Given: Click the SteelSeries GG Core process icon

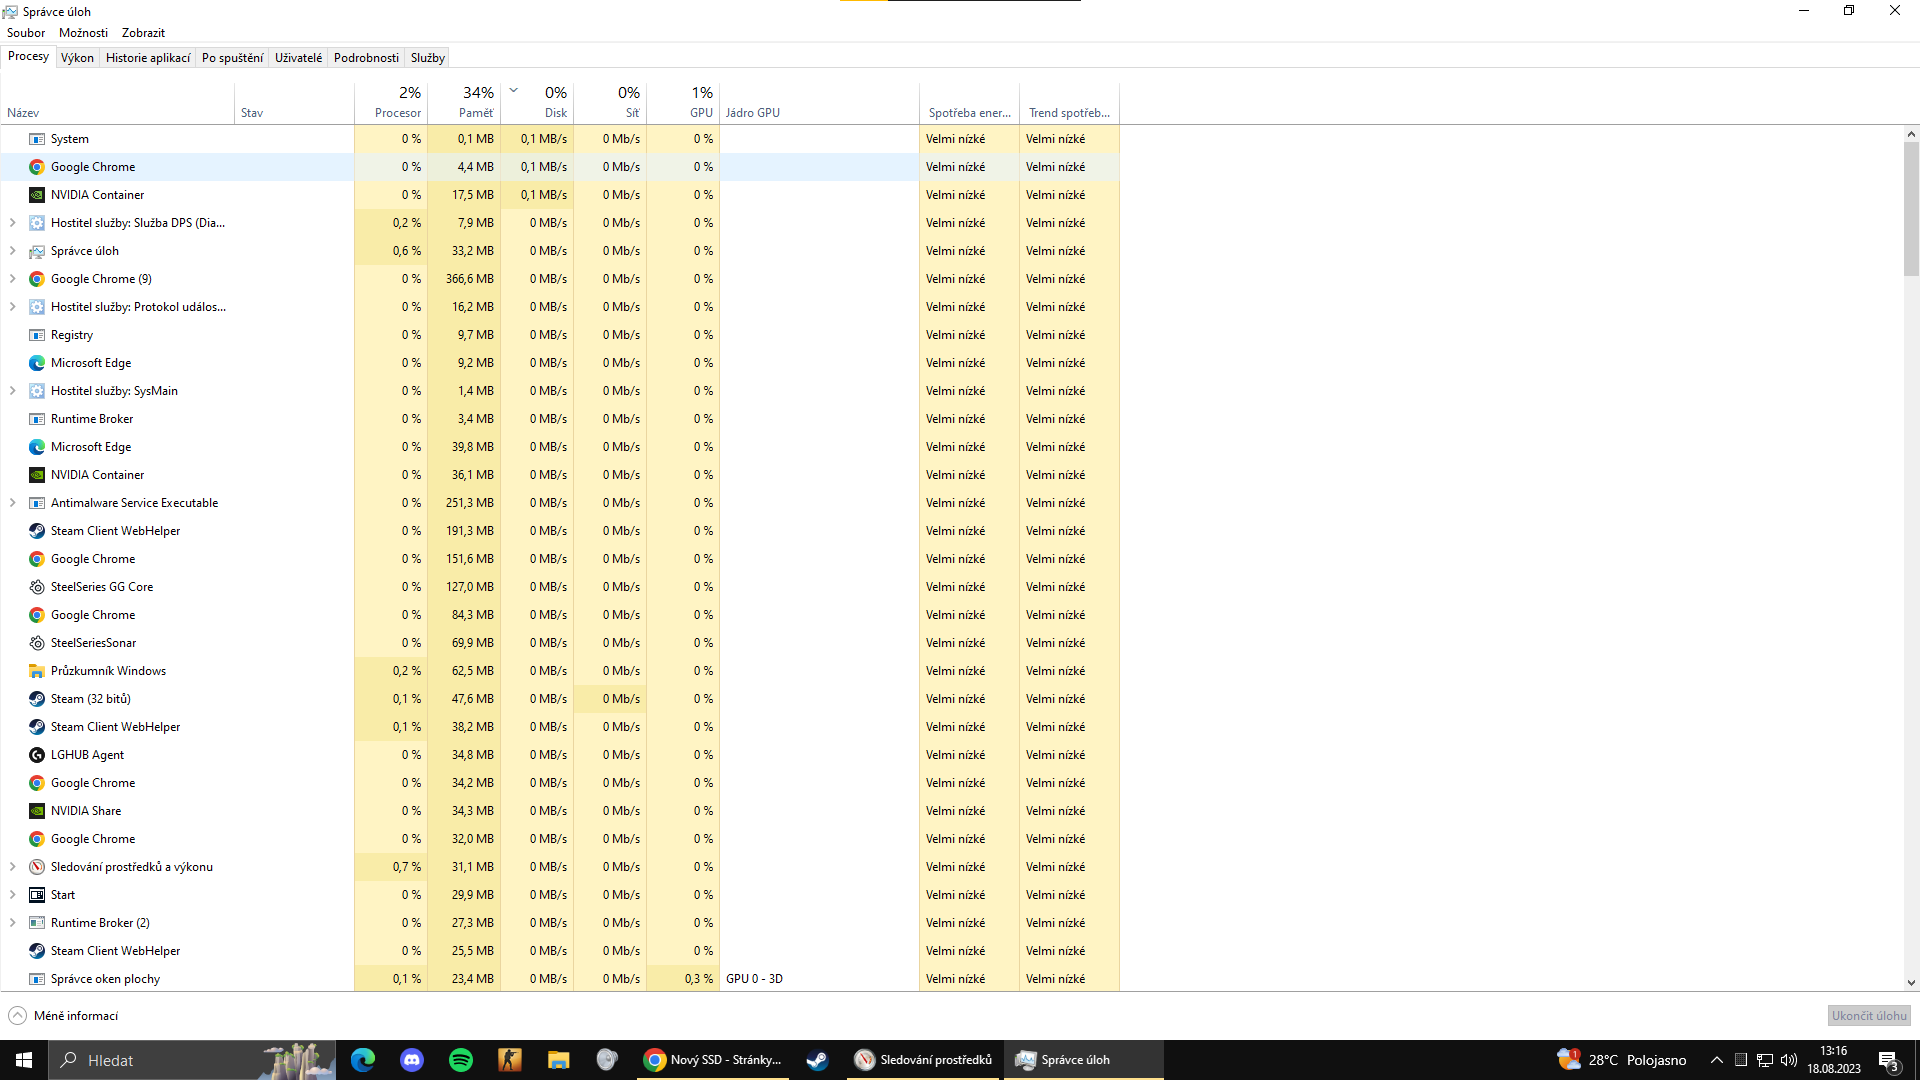Looking at the screenshot, I should tap(37, 587).
